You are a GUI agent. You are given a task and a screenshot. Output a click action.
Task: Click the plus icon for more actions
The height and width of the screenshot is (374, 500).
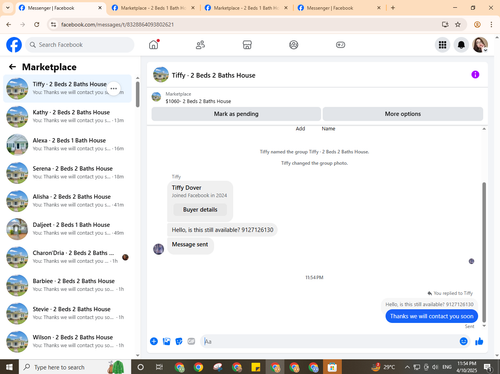tap(154, 341)
